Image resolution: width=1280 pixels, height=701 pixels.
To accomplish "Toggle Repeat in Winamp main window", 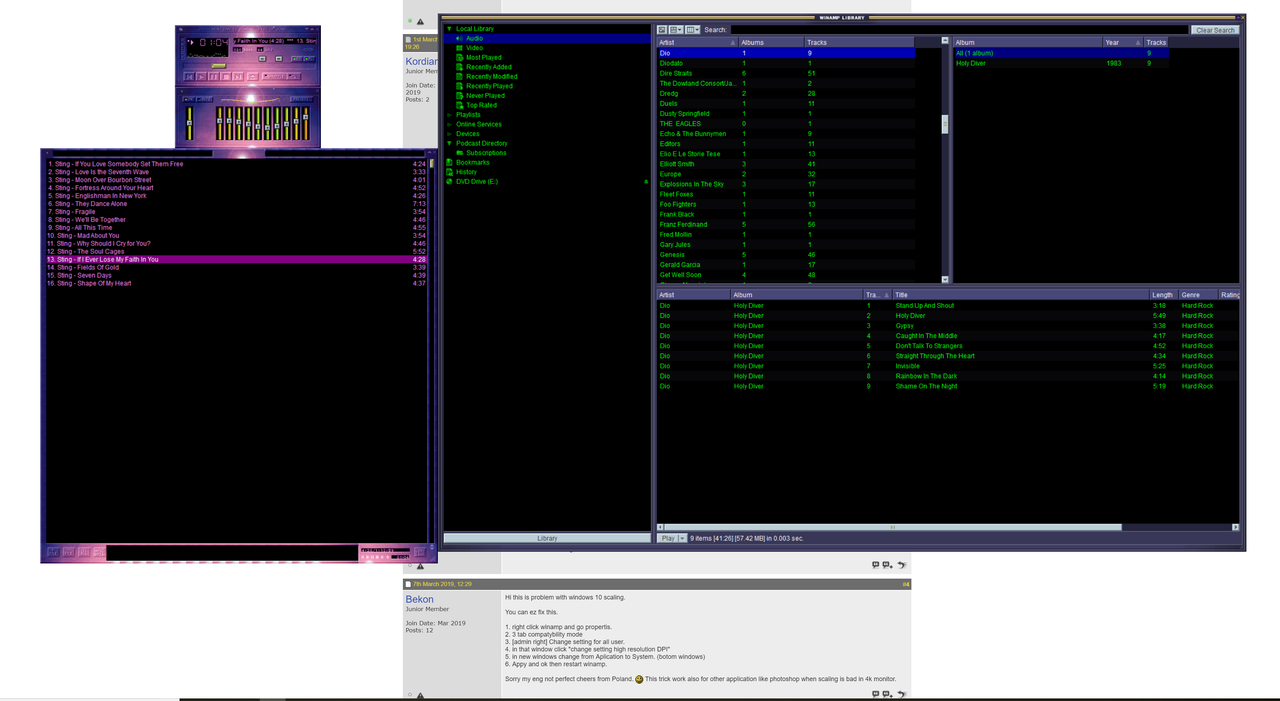I will (x=294, y=77).
